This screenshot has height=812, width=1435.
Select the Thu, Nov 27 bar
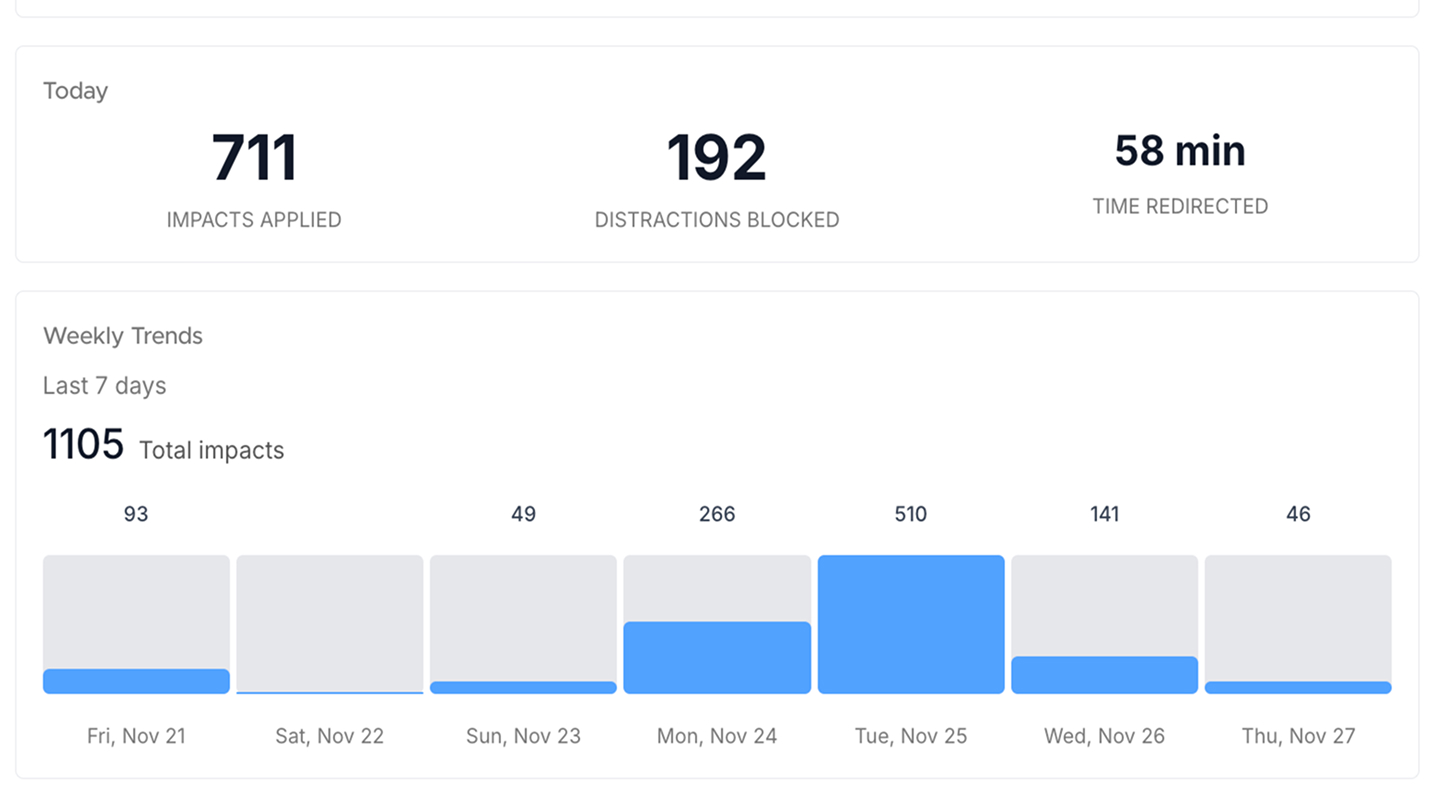tap(1297, 624)
